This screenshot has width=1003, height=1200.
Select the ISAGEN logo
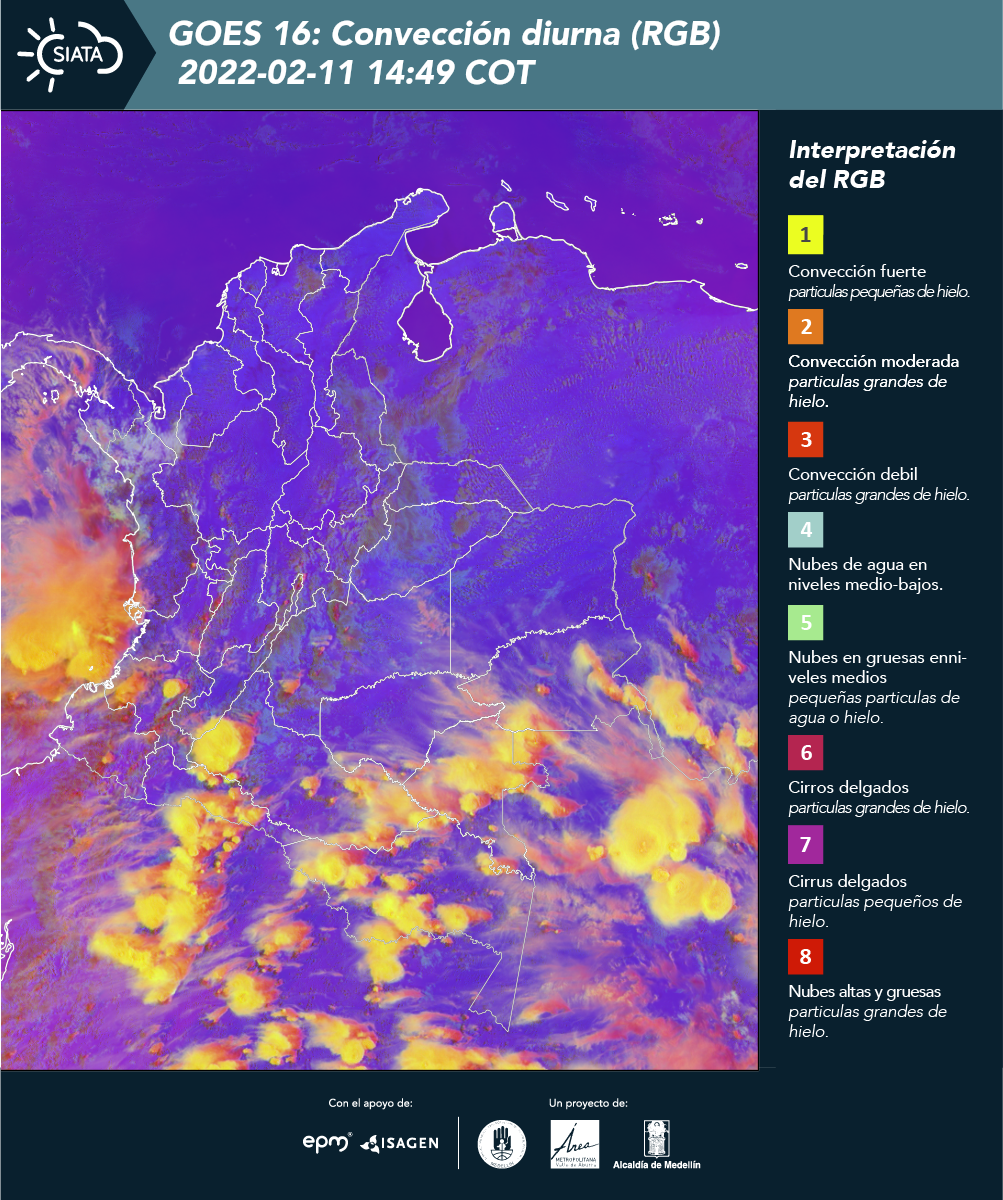click(400, 1142)
